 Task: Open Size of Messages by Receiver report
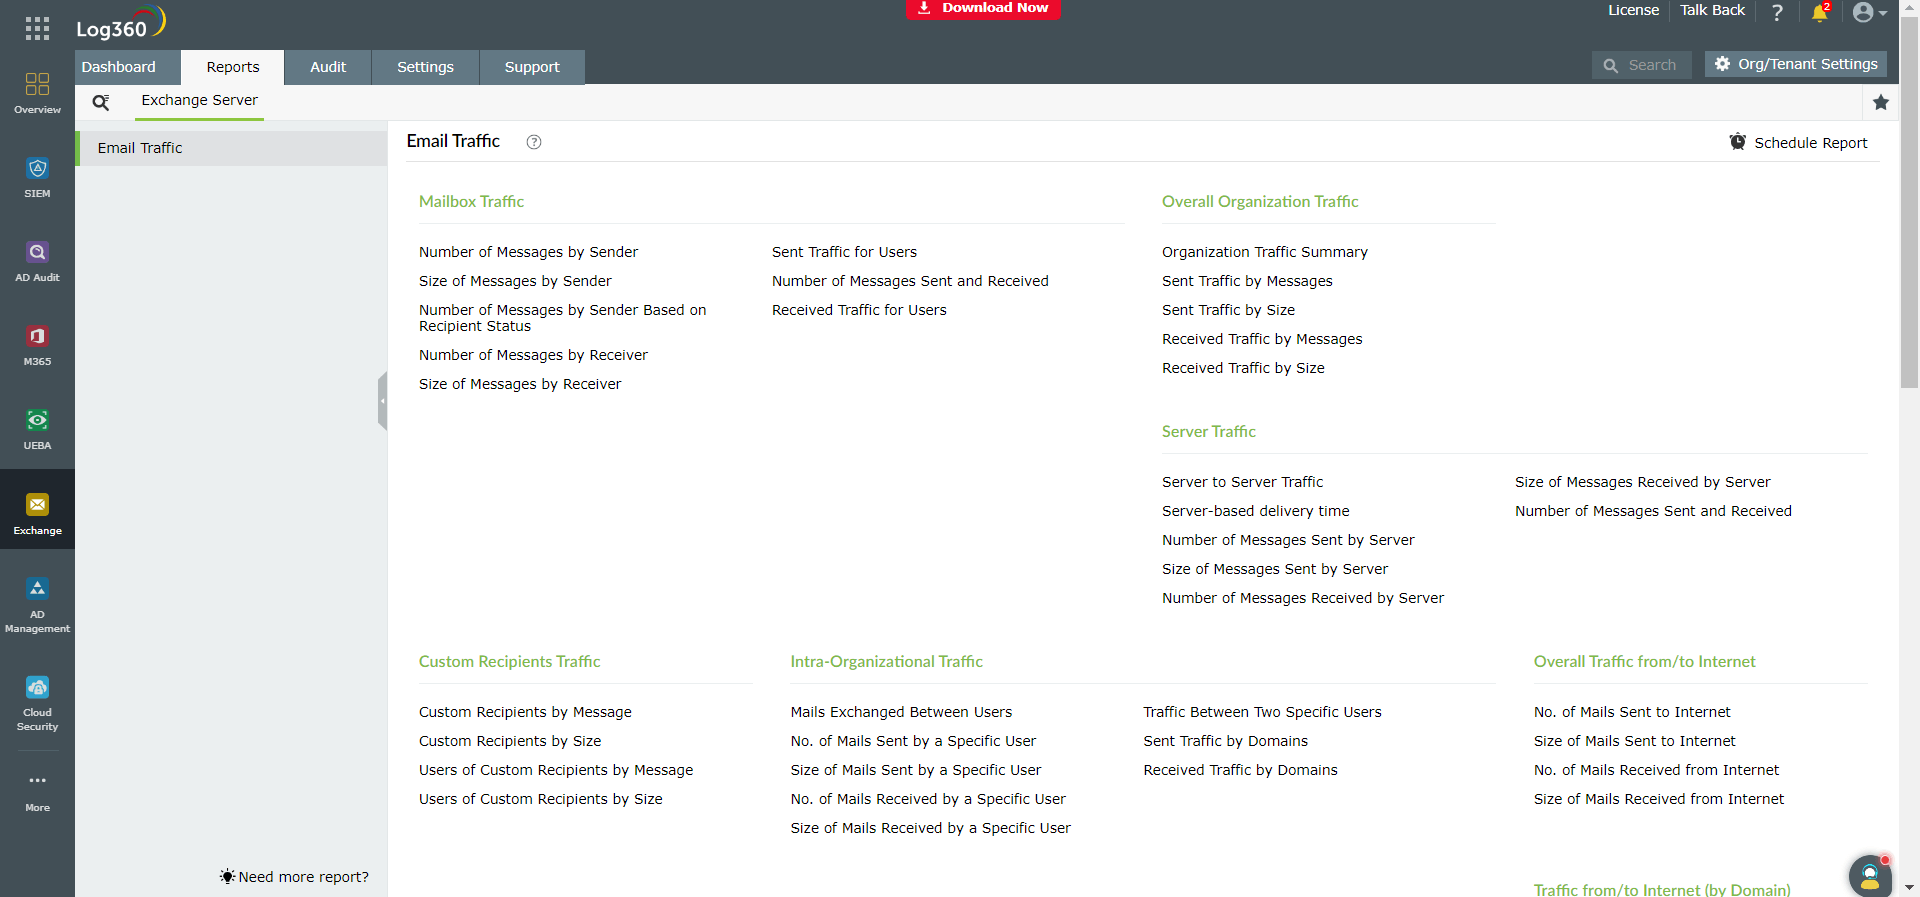click(x=520, y=384)
